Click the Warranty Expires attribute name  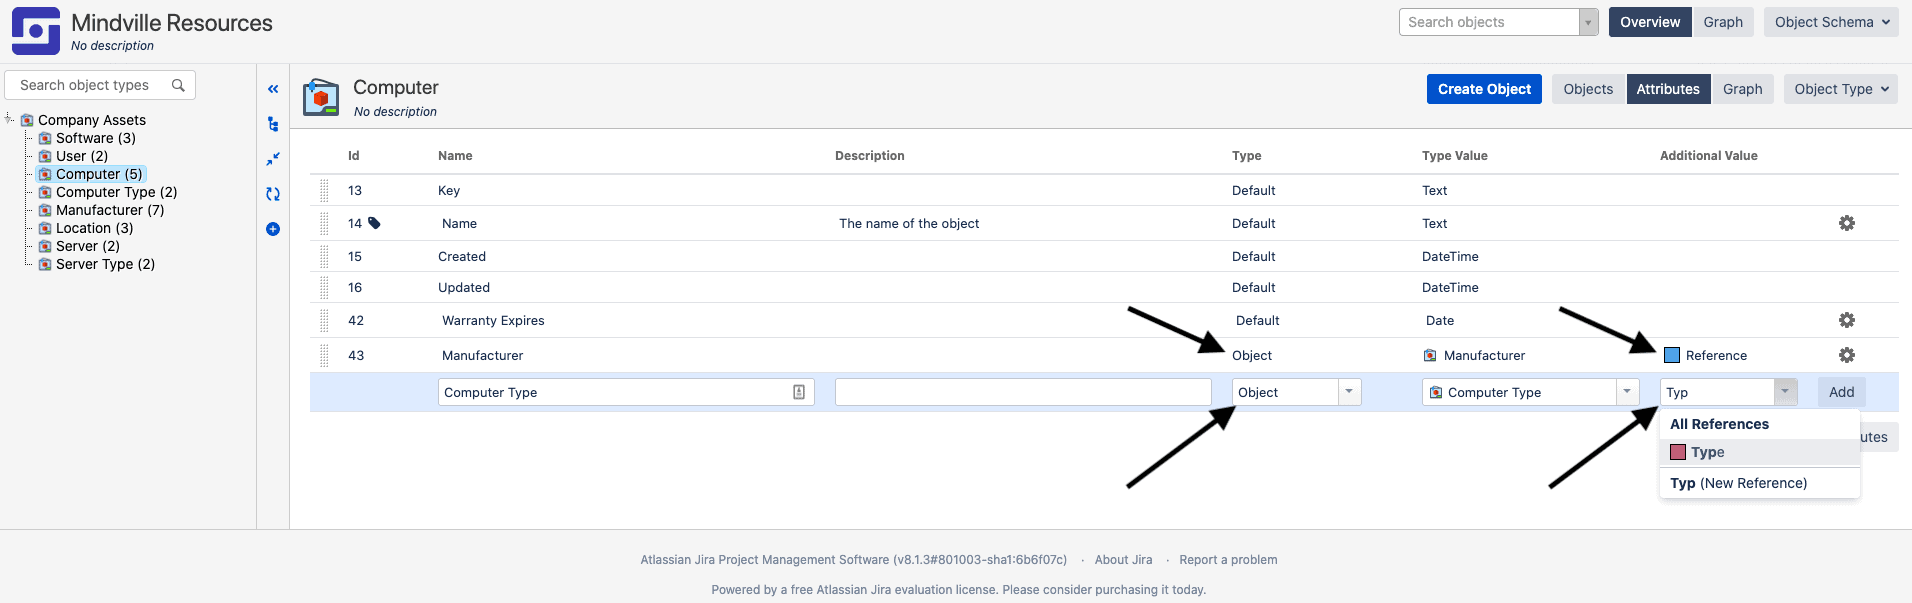(x=493, y=320)
